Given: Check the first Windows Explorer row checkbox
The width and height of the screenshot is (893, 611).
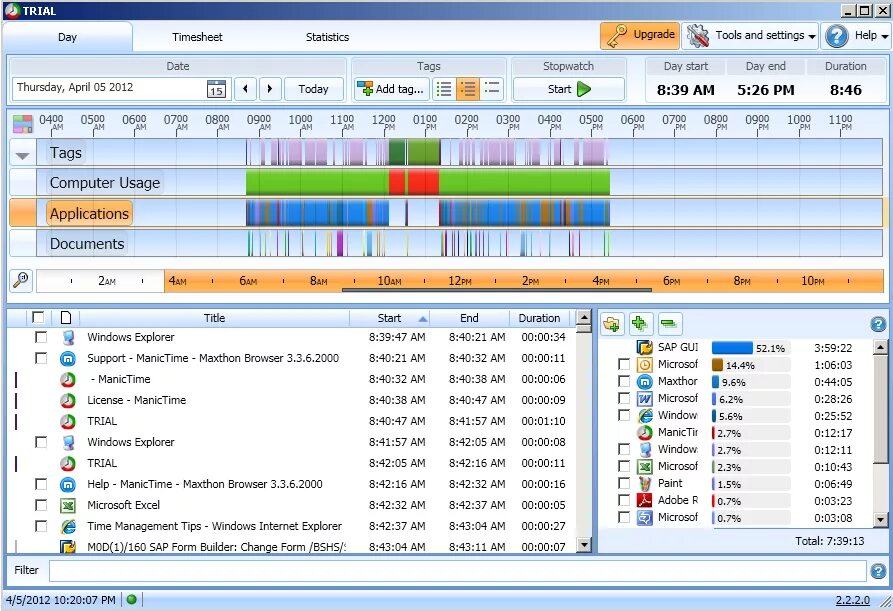Looking at the screenshot, I should coord(41,337).
